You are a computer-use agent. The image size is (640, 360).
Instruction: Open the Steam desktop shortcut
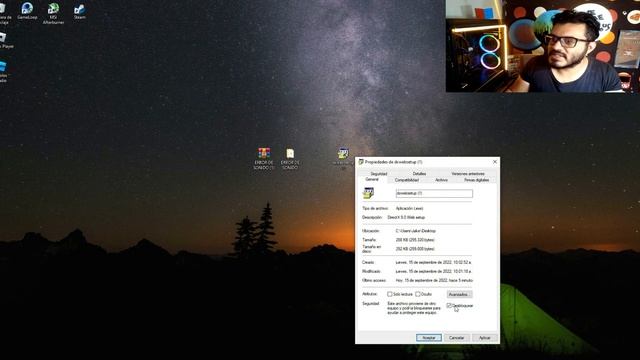pos(80,11)
